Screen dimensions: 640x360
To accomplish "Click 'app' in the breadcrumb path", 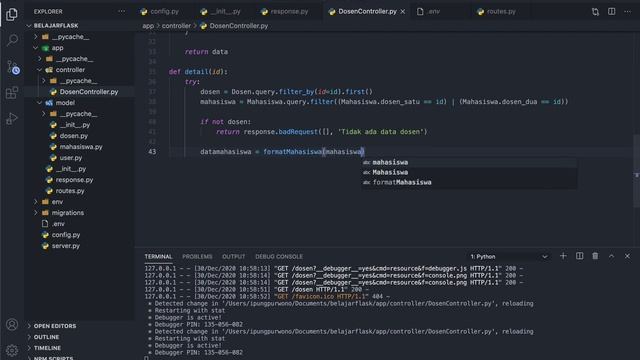I will point(148,26).
